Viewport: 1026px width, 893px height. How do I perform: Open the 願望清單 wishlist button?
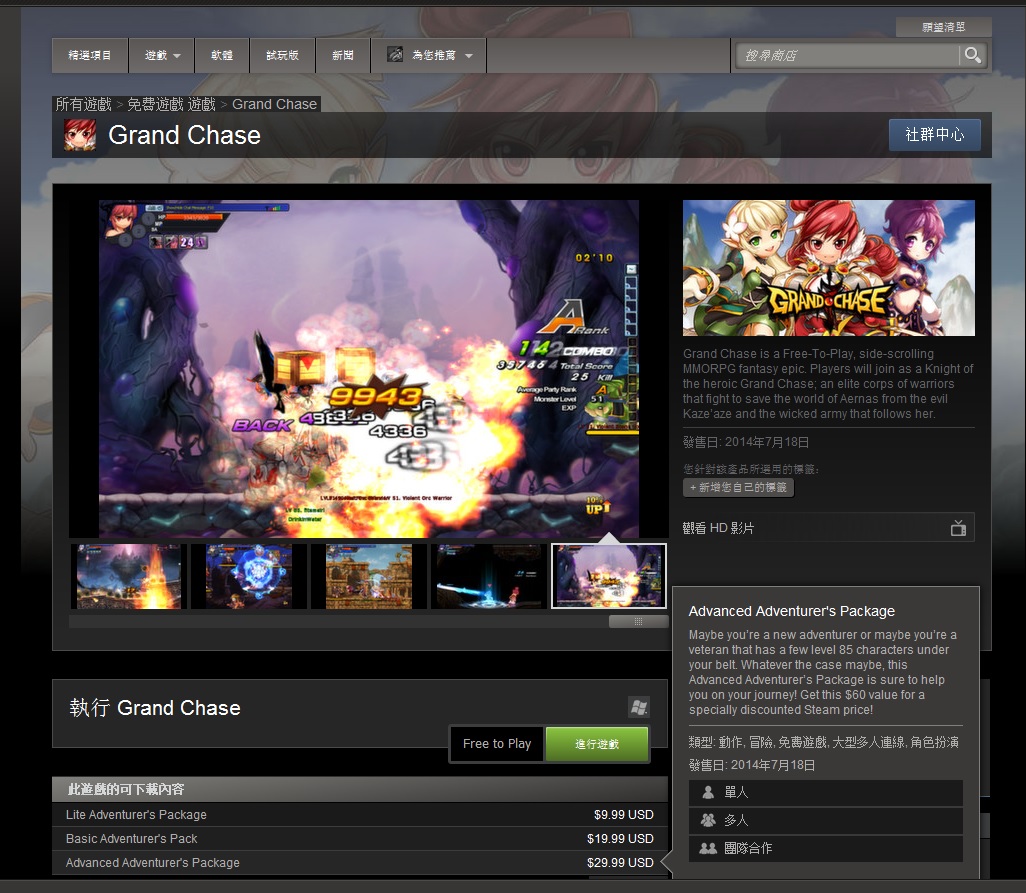click(x=944, y=27)
